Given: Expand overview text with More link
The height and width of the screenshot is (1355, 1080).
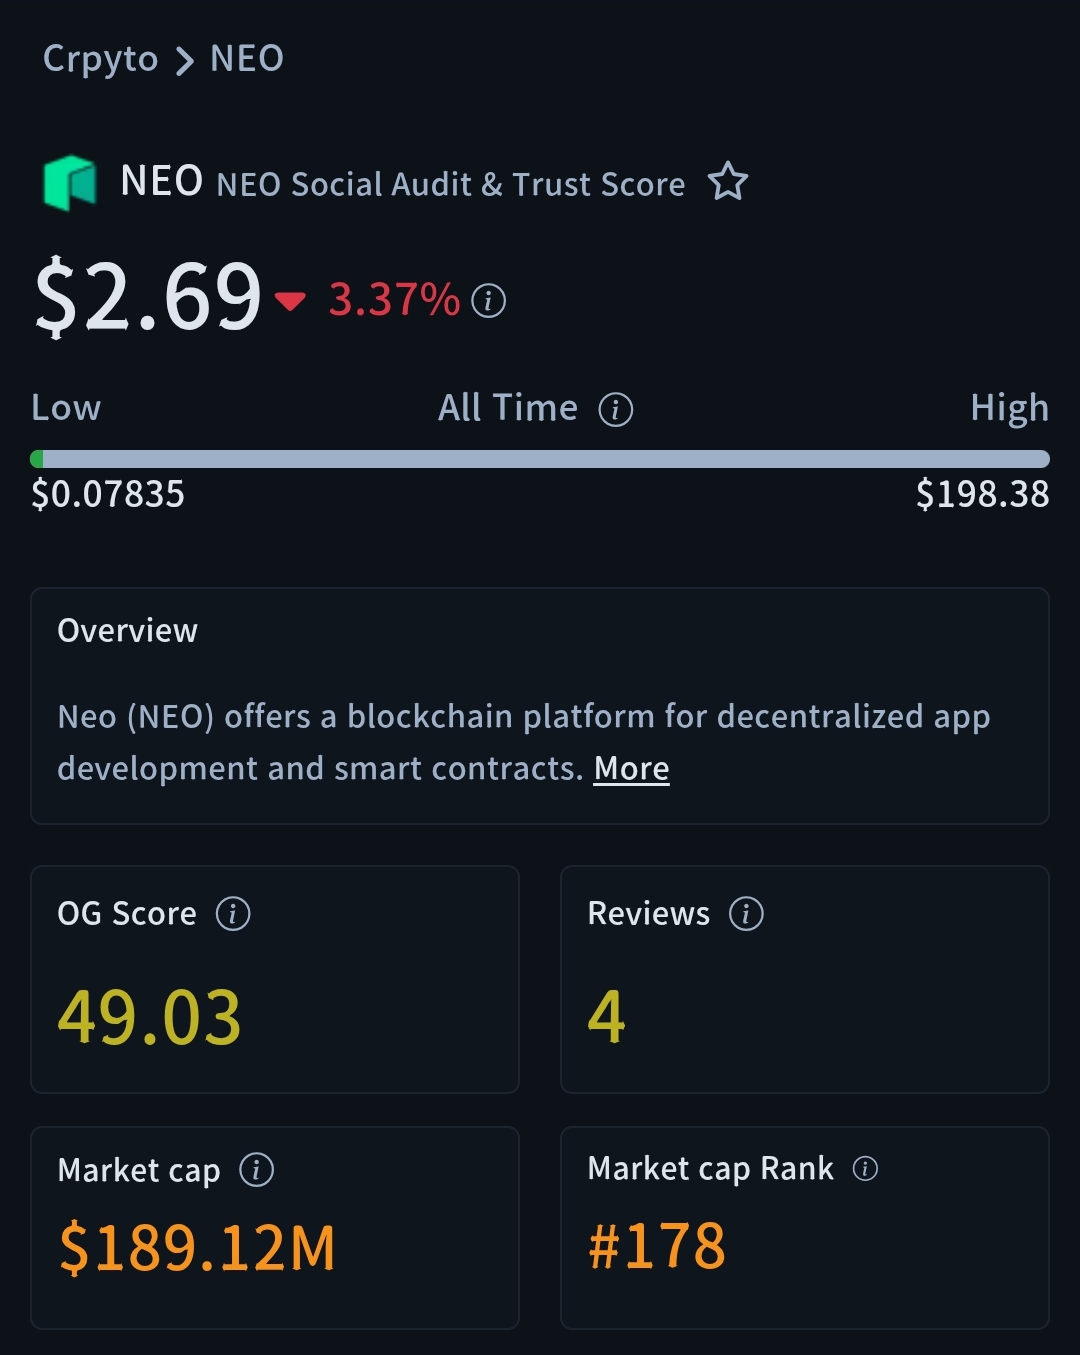Looking at the screenshot, I should (631, 768).
